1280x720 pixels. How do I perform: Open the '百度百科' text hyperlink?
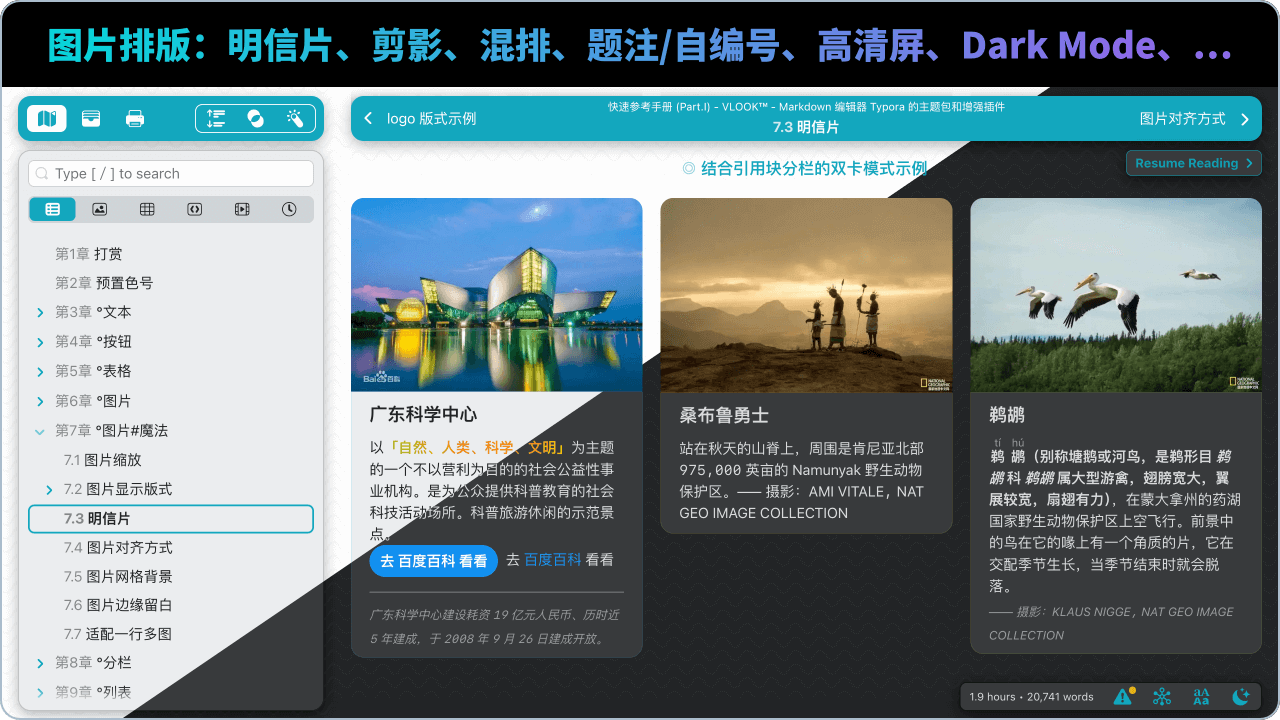point(553,560)
